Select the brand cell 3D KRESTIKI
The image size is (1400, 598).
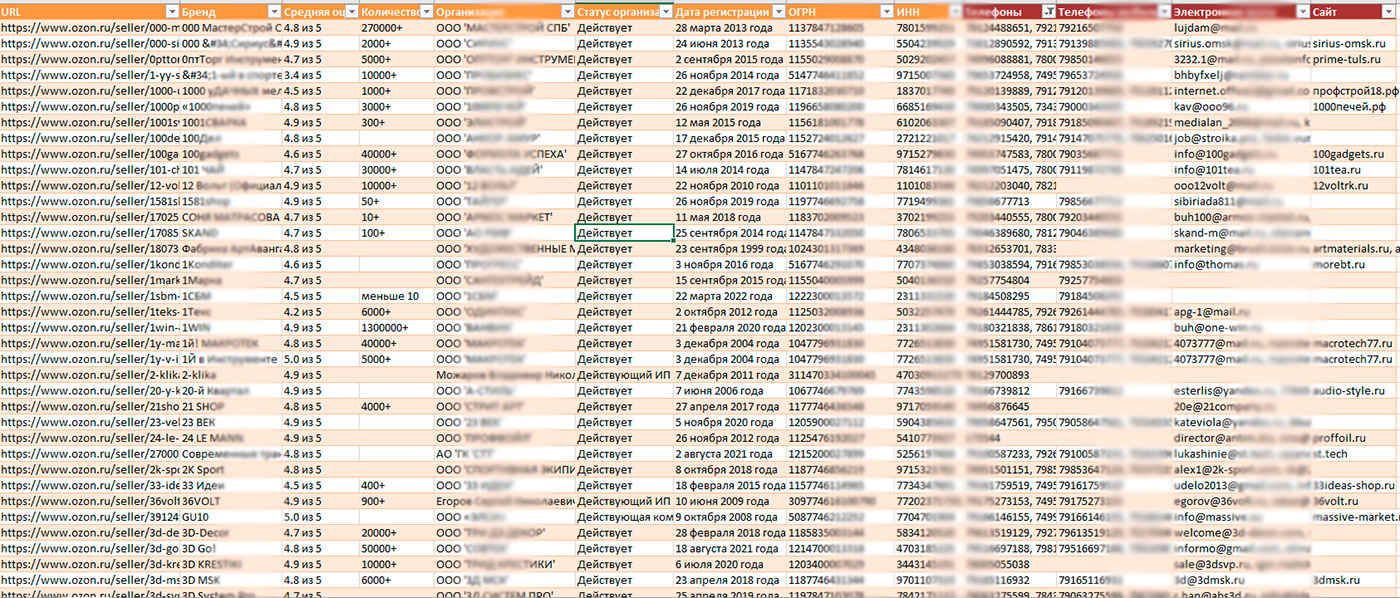point(231,563)
